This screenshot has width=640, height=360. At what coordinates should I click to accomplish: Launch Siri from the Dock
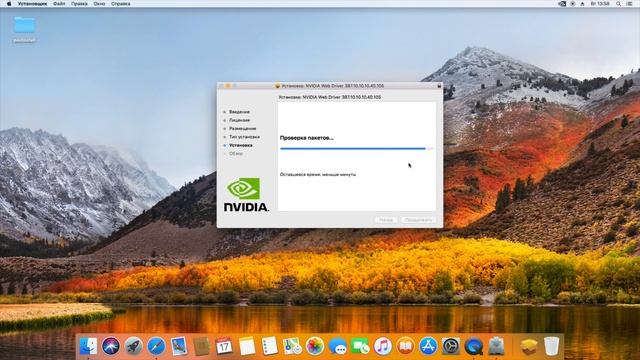pyautogui.click(x=111, y=346)
